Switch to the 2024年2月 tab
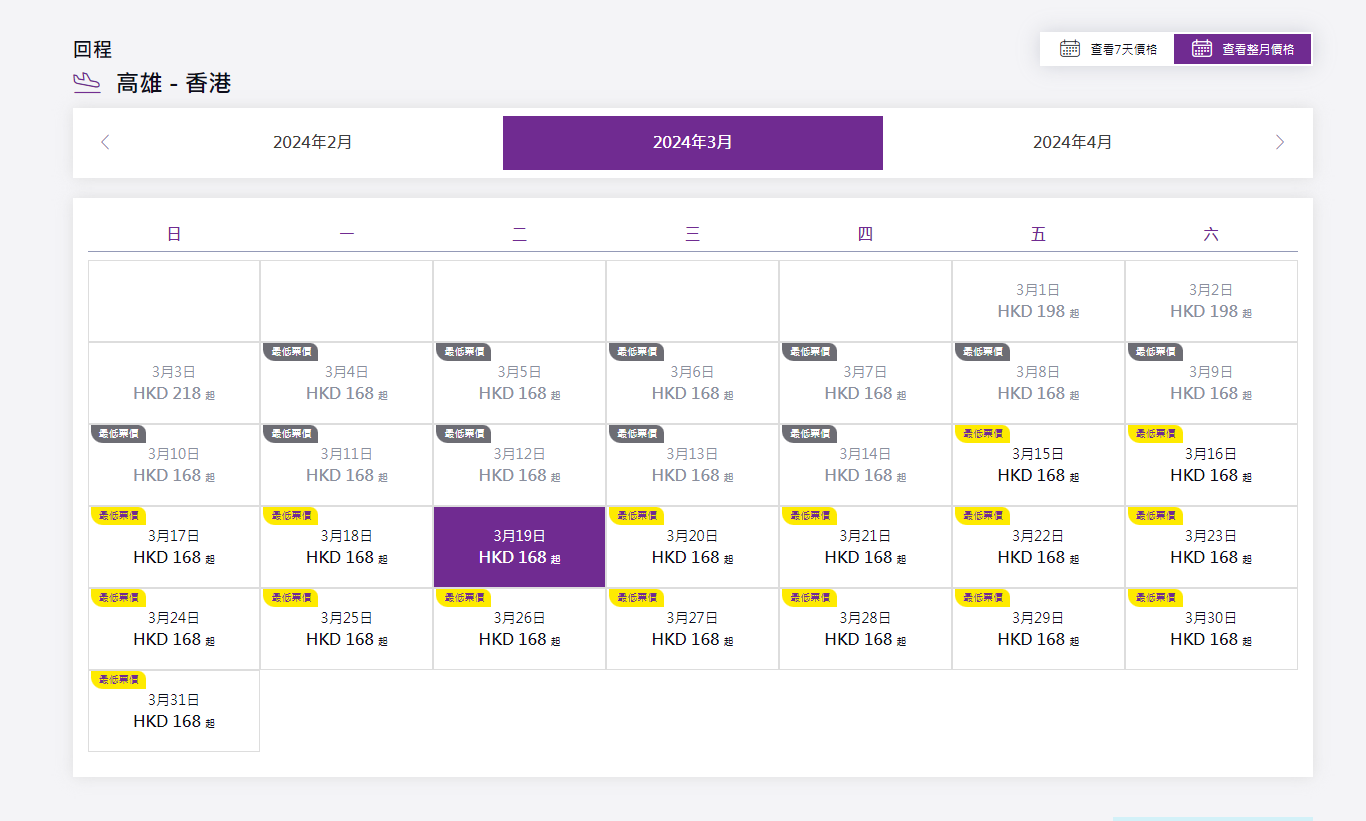This screenshot has height=821, width=1366. coord(312,142)
